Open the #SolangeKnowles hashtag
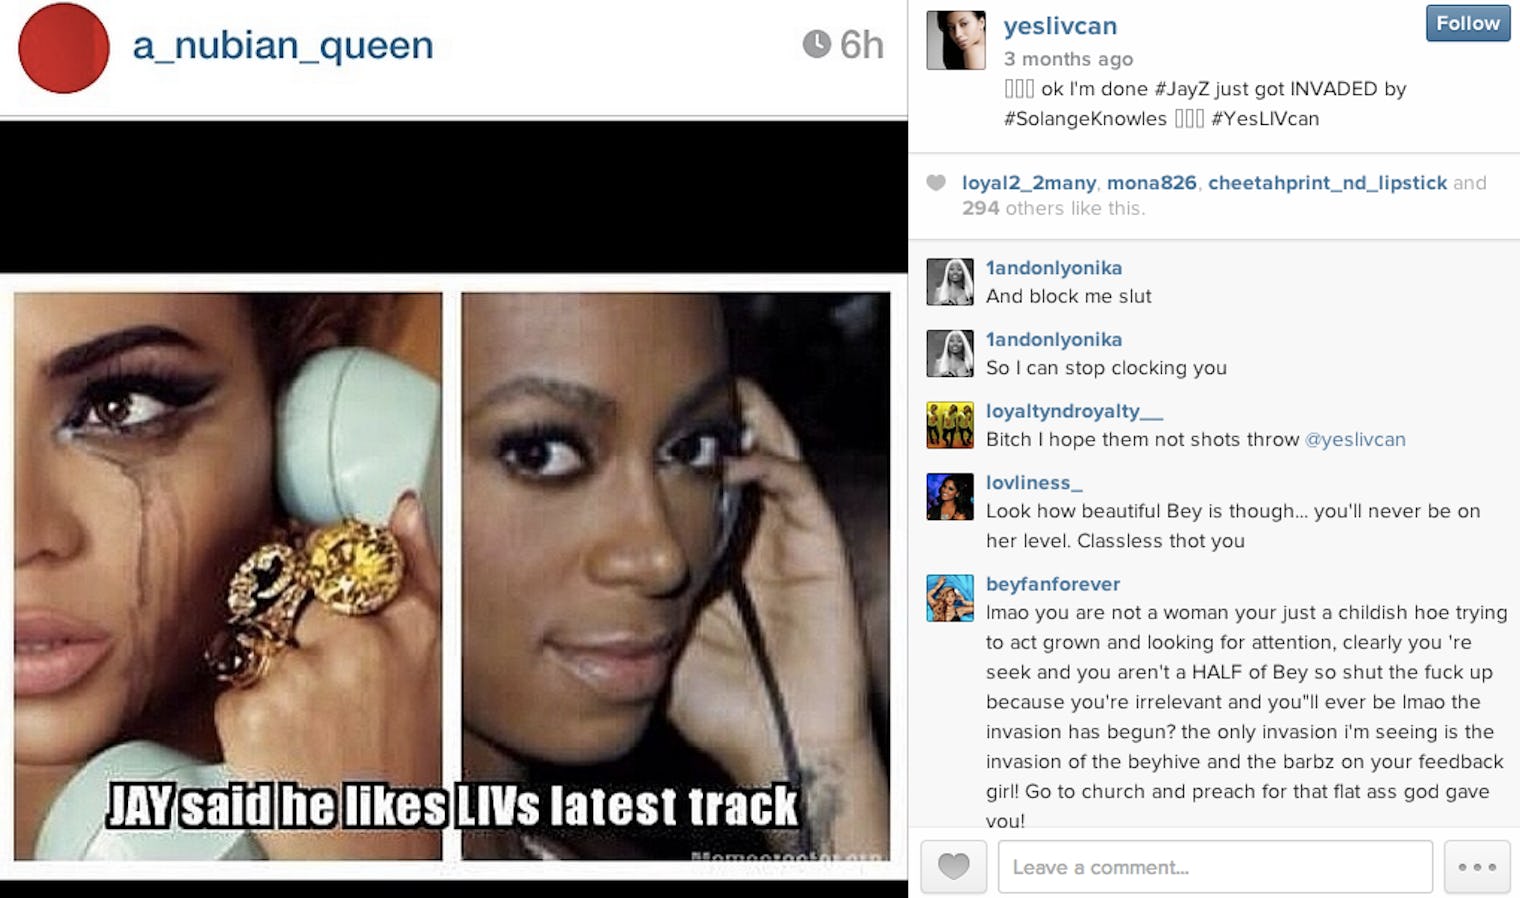This screenshot has height=898, width=1520. (1085, 119)
